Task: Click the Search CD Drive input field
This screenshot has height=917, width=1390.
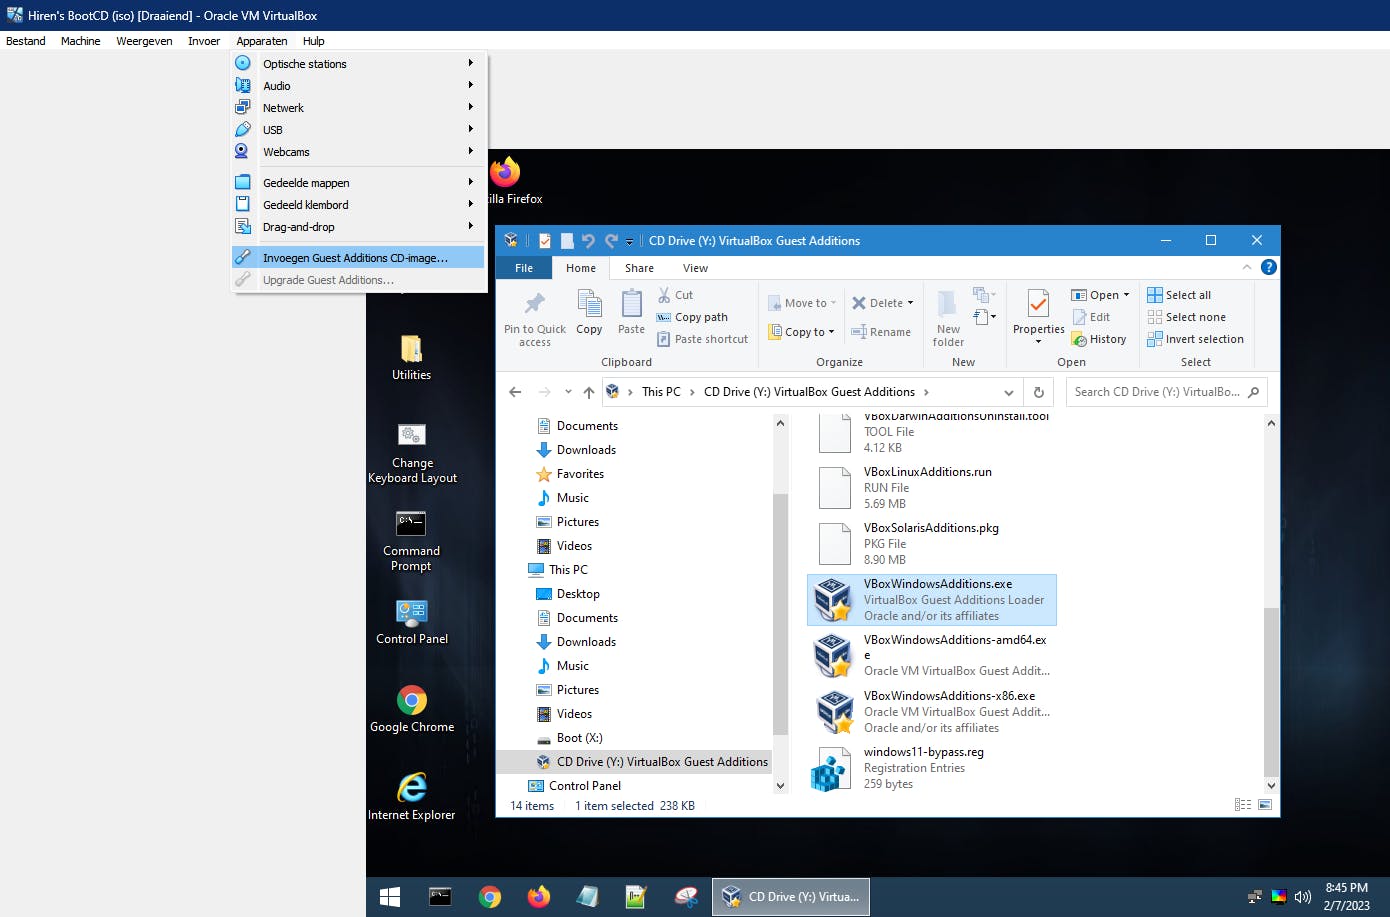Action: (1155, 392)
